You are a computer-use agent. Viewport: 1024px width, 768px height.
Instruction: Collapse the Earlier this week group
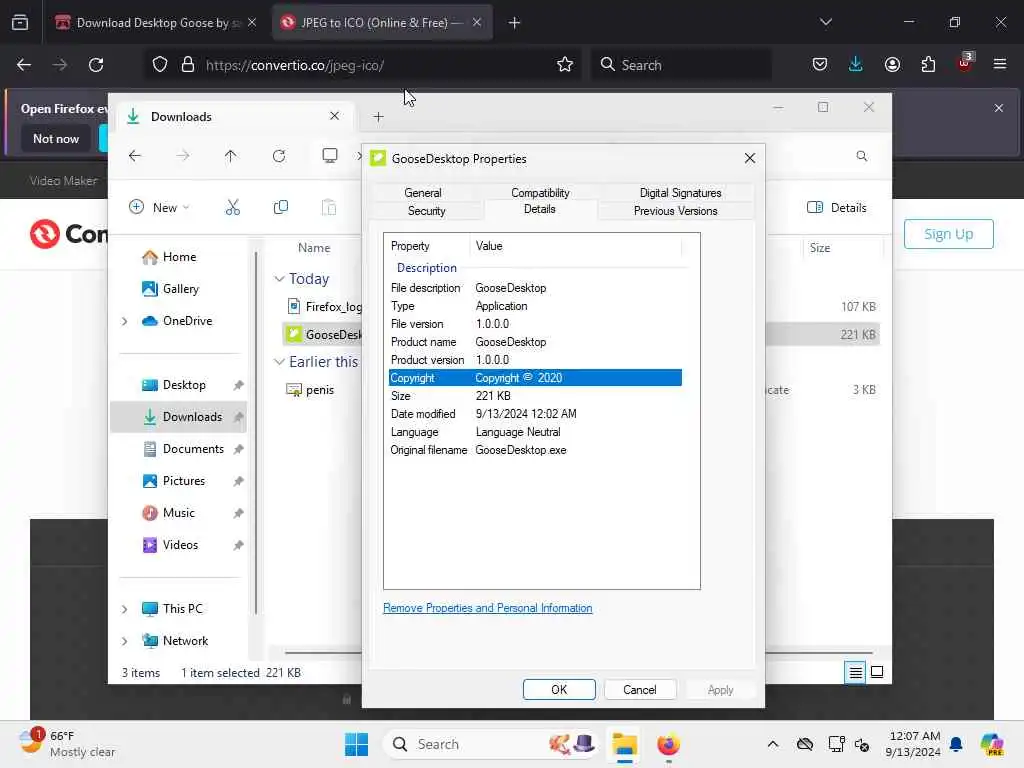tap(280, 362)
